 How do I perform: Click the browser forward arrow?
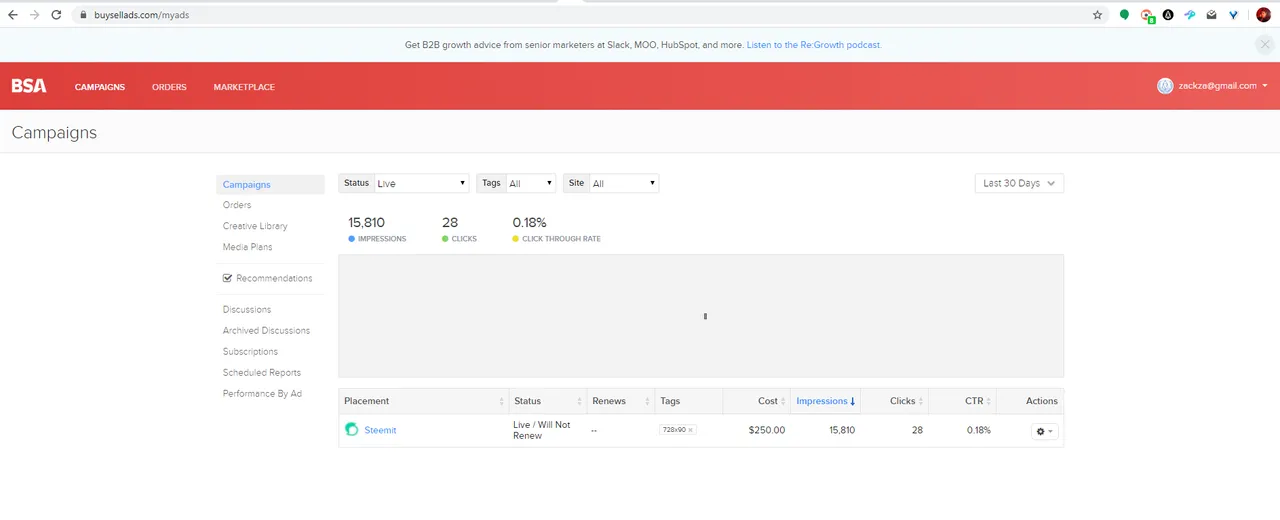pyautogui.click(x=35, y=15)
